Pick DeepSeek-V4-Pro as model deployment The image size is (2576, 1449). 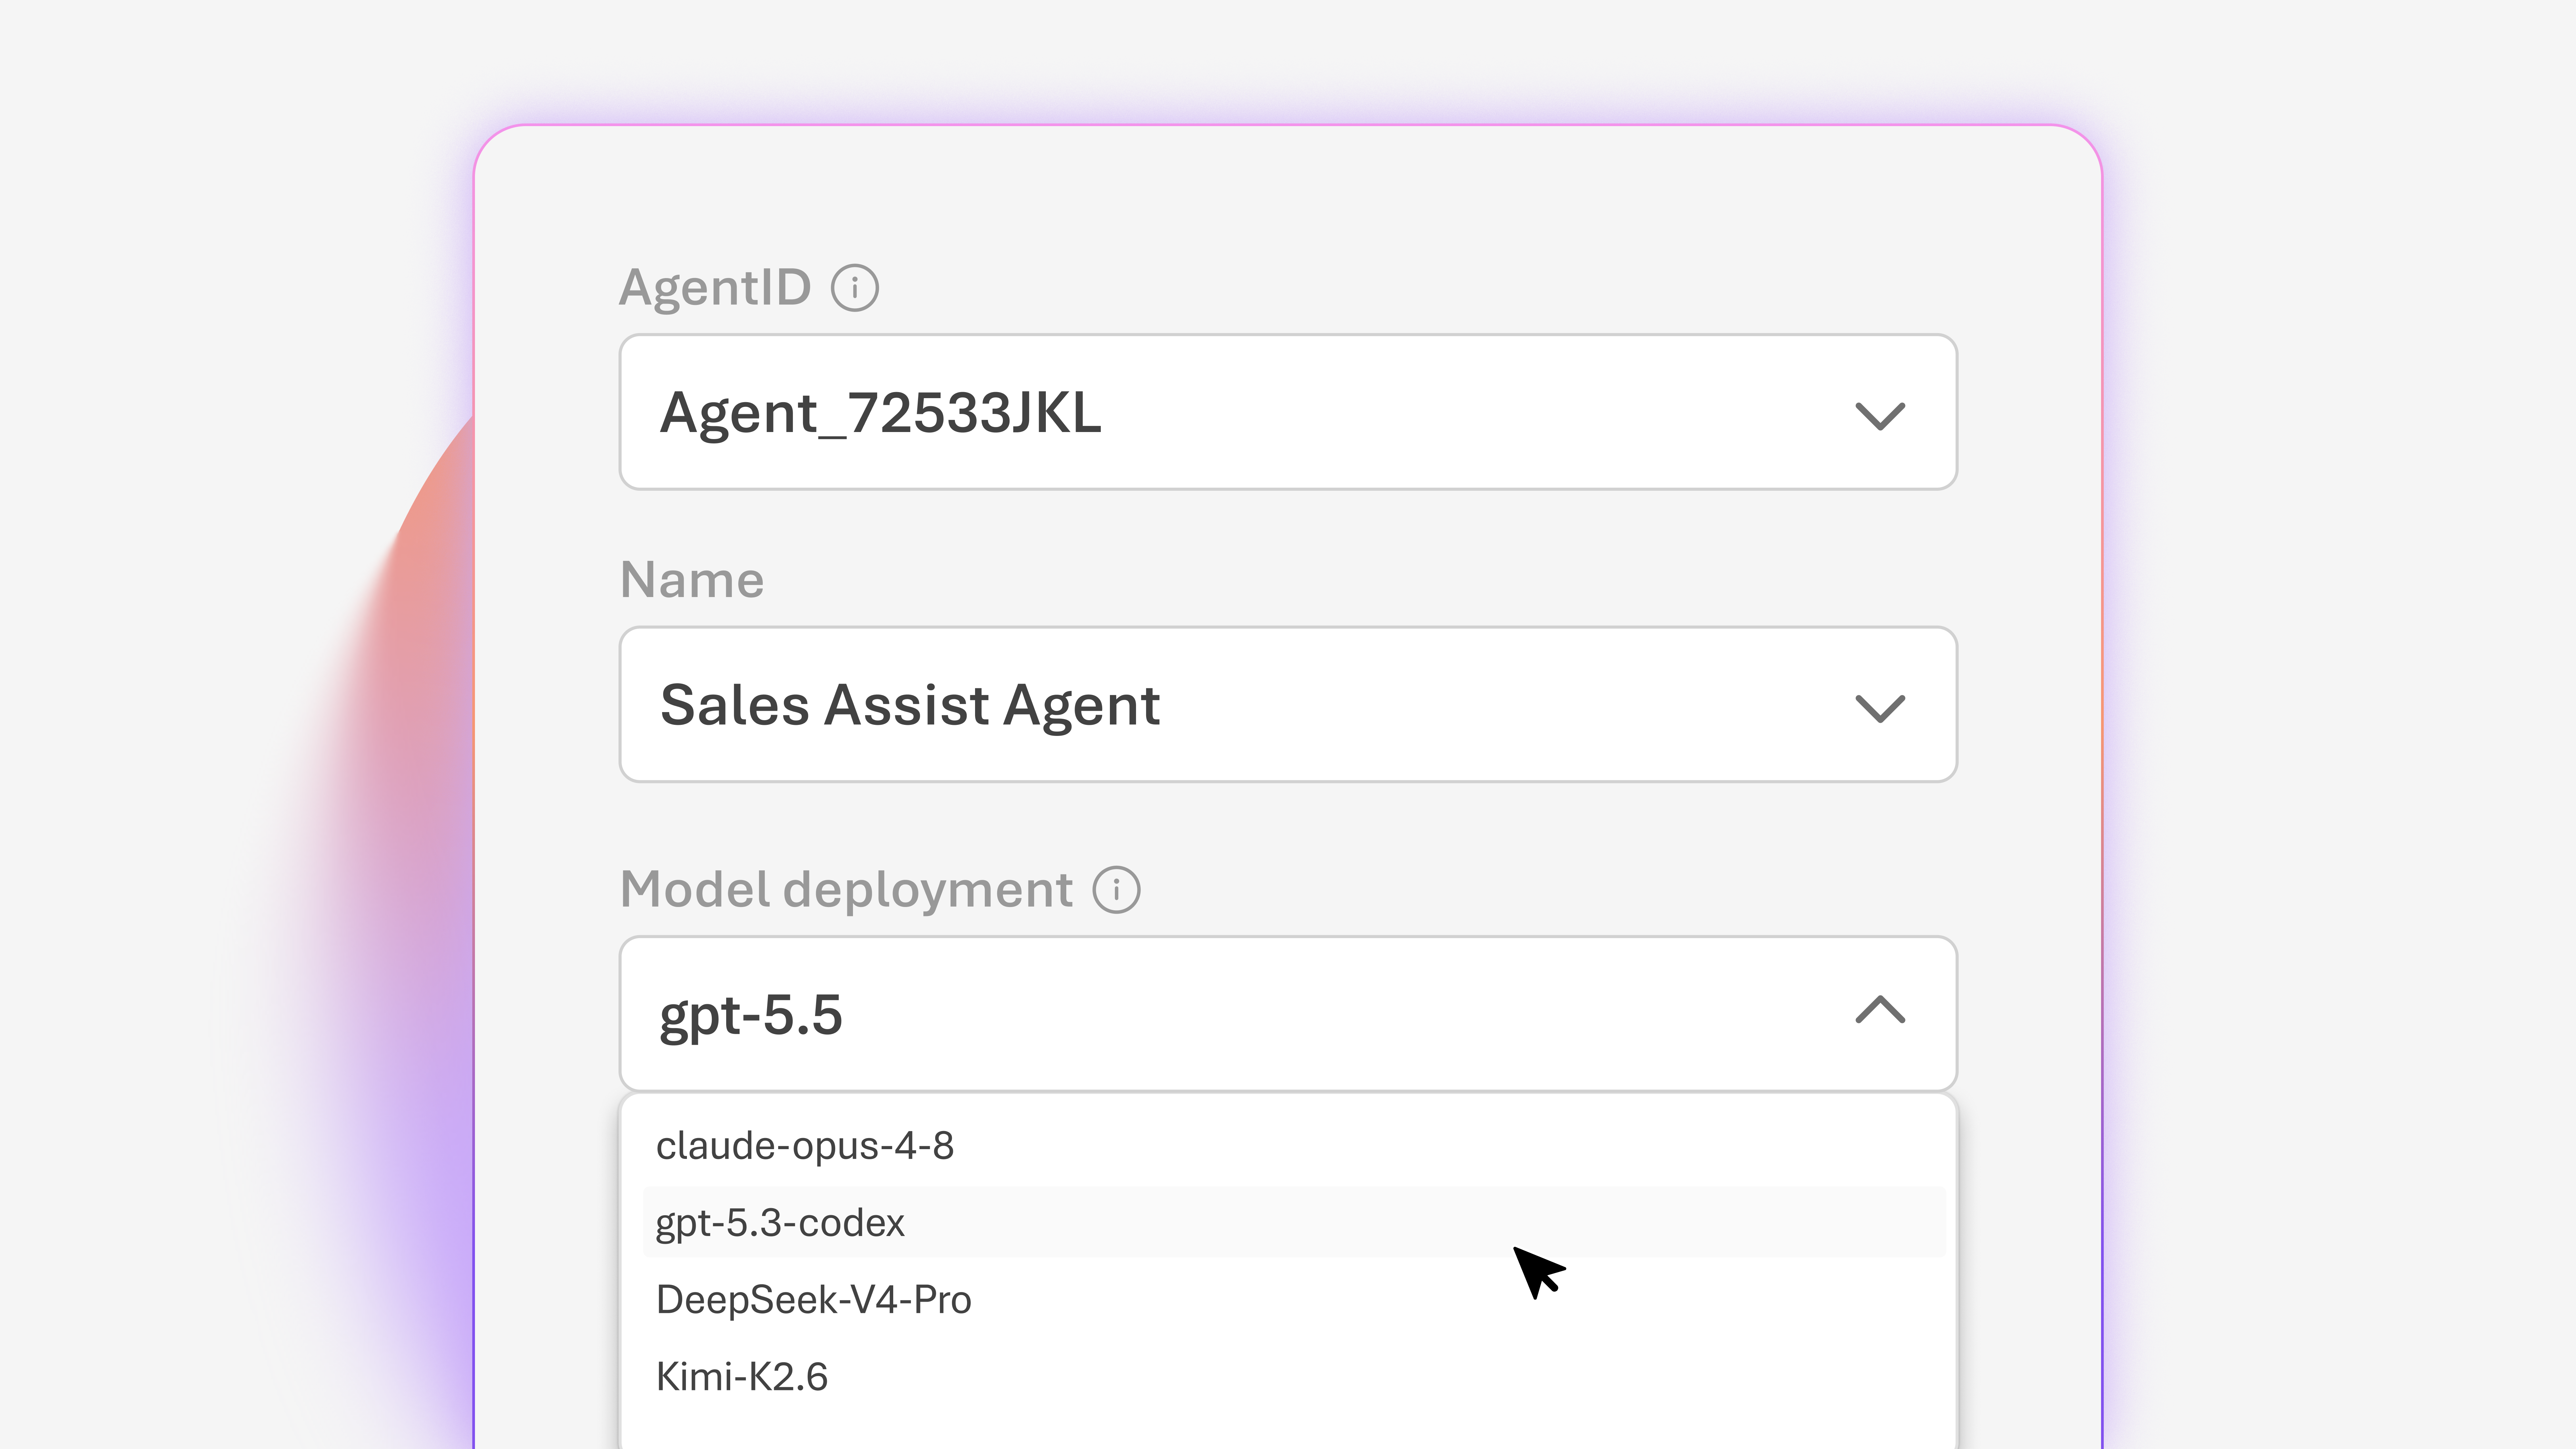[1294, 1299]
